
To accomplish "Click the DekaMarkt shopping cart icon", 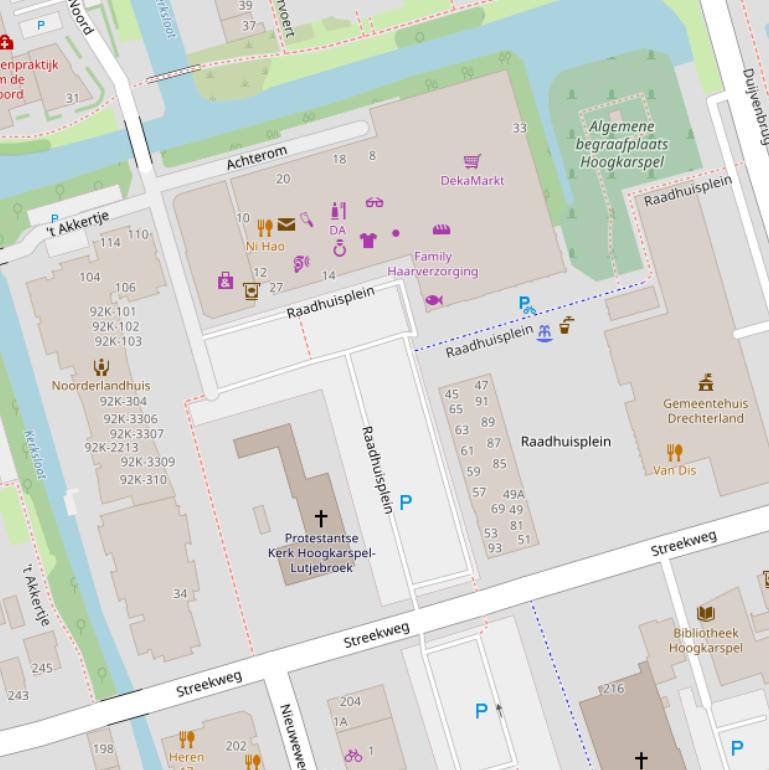I will [472, 162].
